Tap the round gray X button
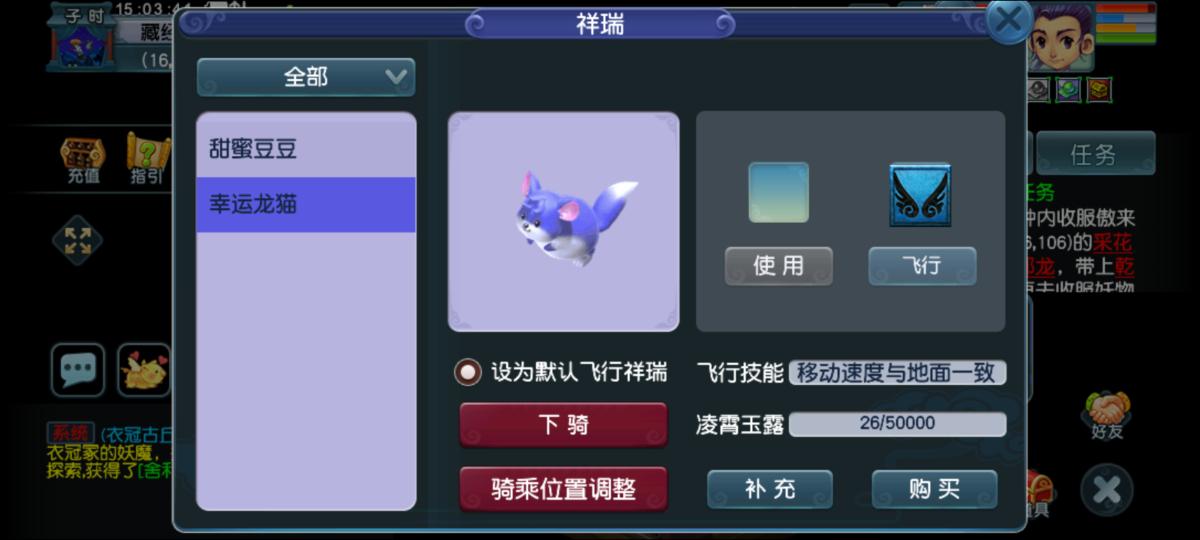1200x540 pixels. [1107, 490]
